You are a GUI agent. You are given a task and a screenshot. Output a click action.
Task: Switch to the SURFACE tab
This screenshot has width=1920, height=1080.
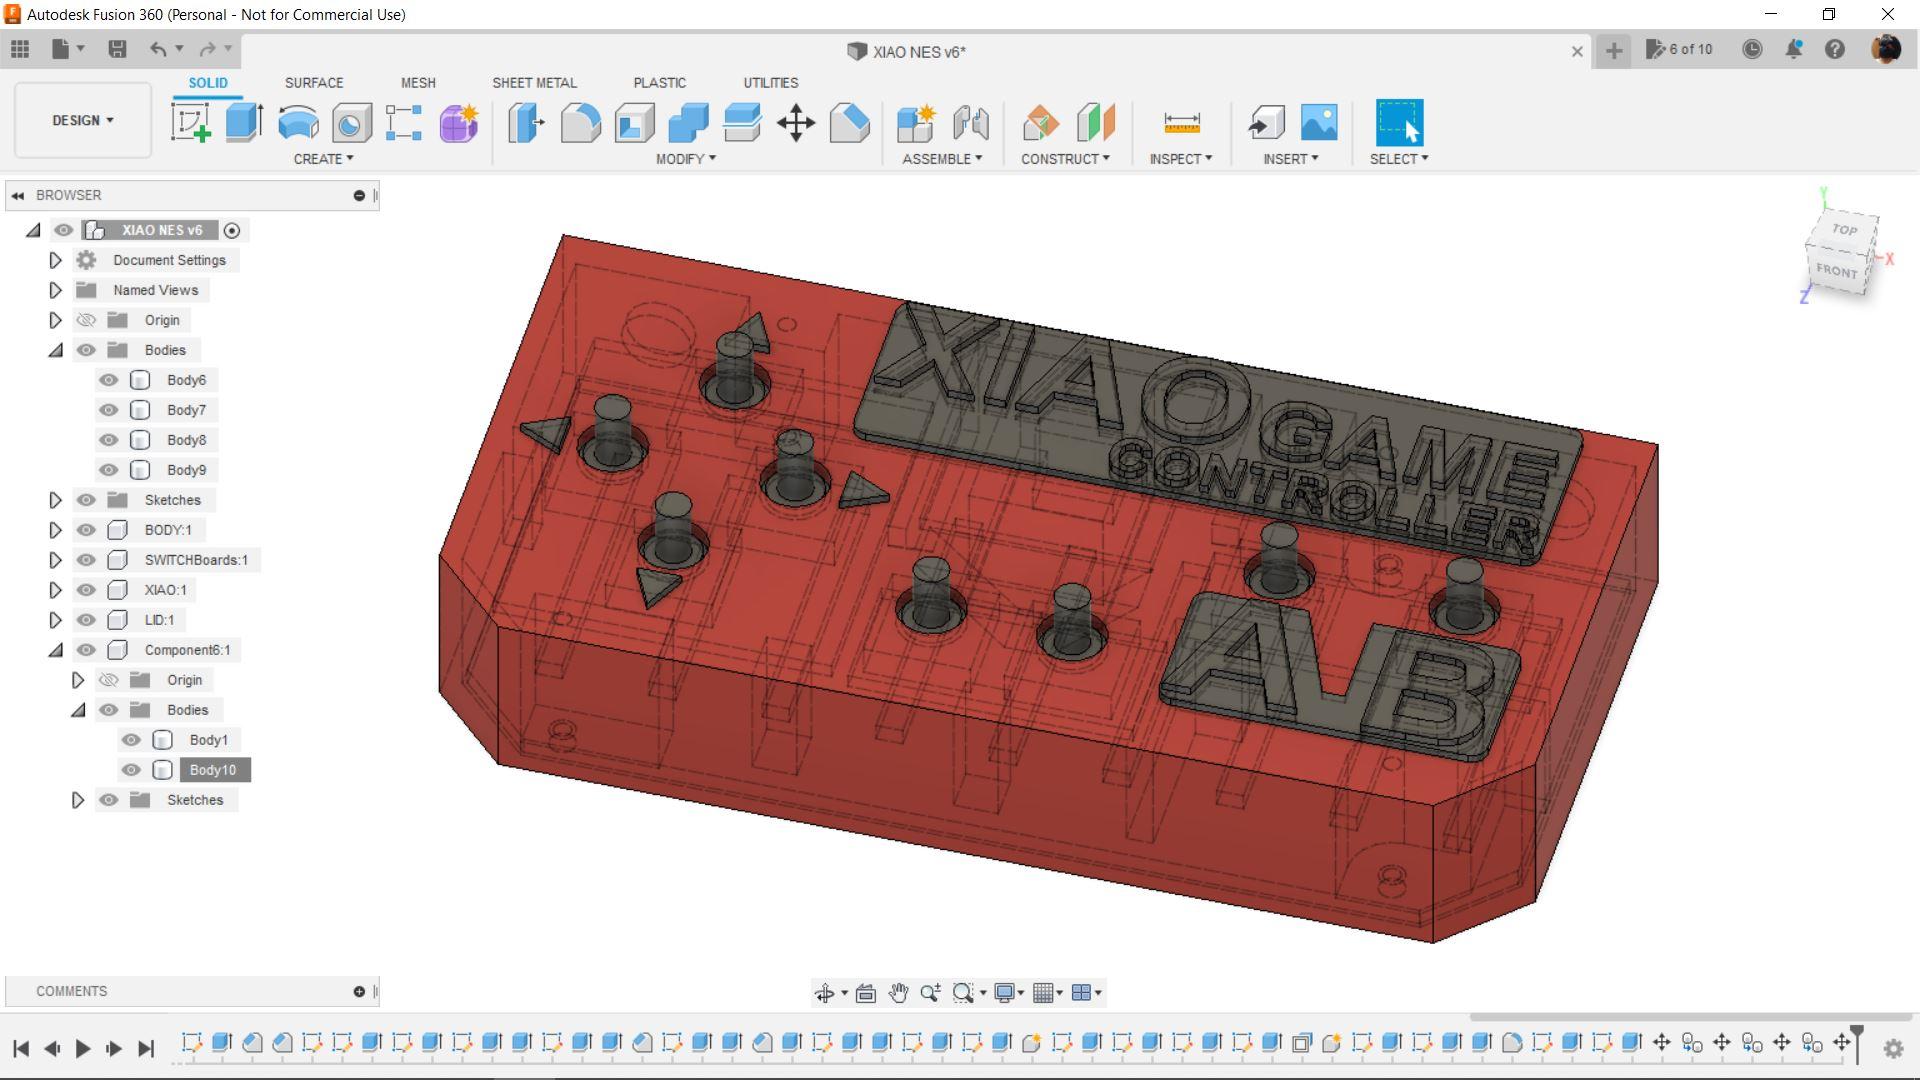pyautogui.click(x=313, y=83)
